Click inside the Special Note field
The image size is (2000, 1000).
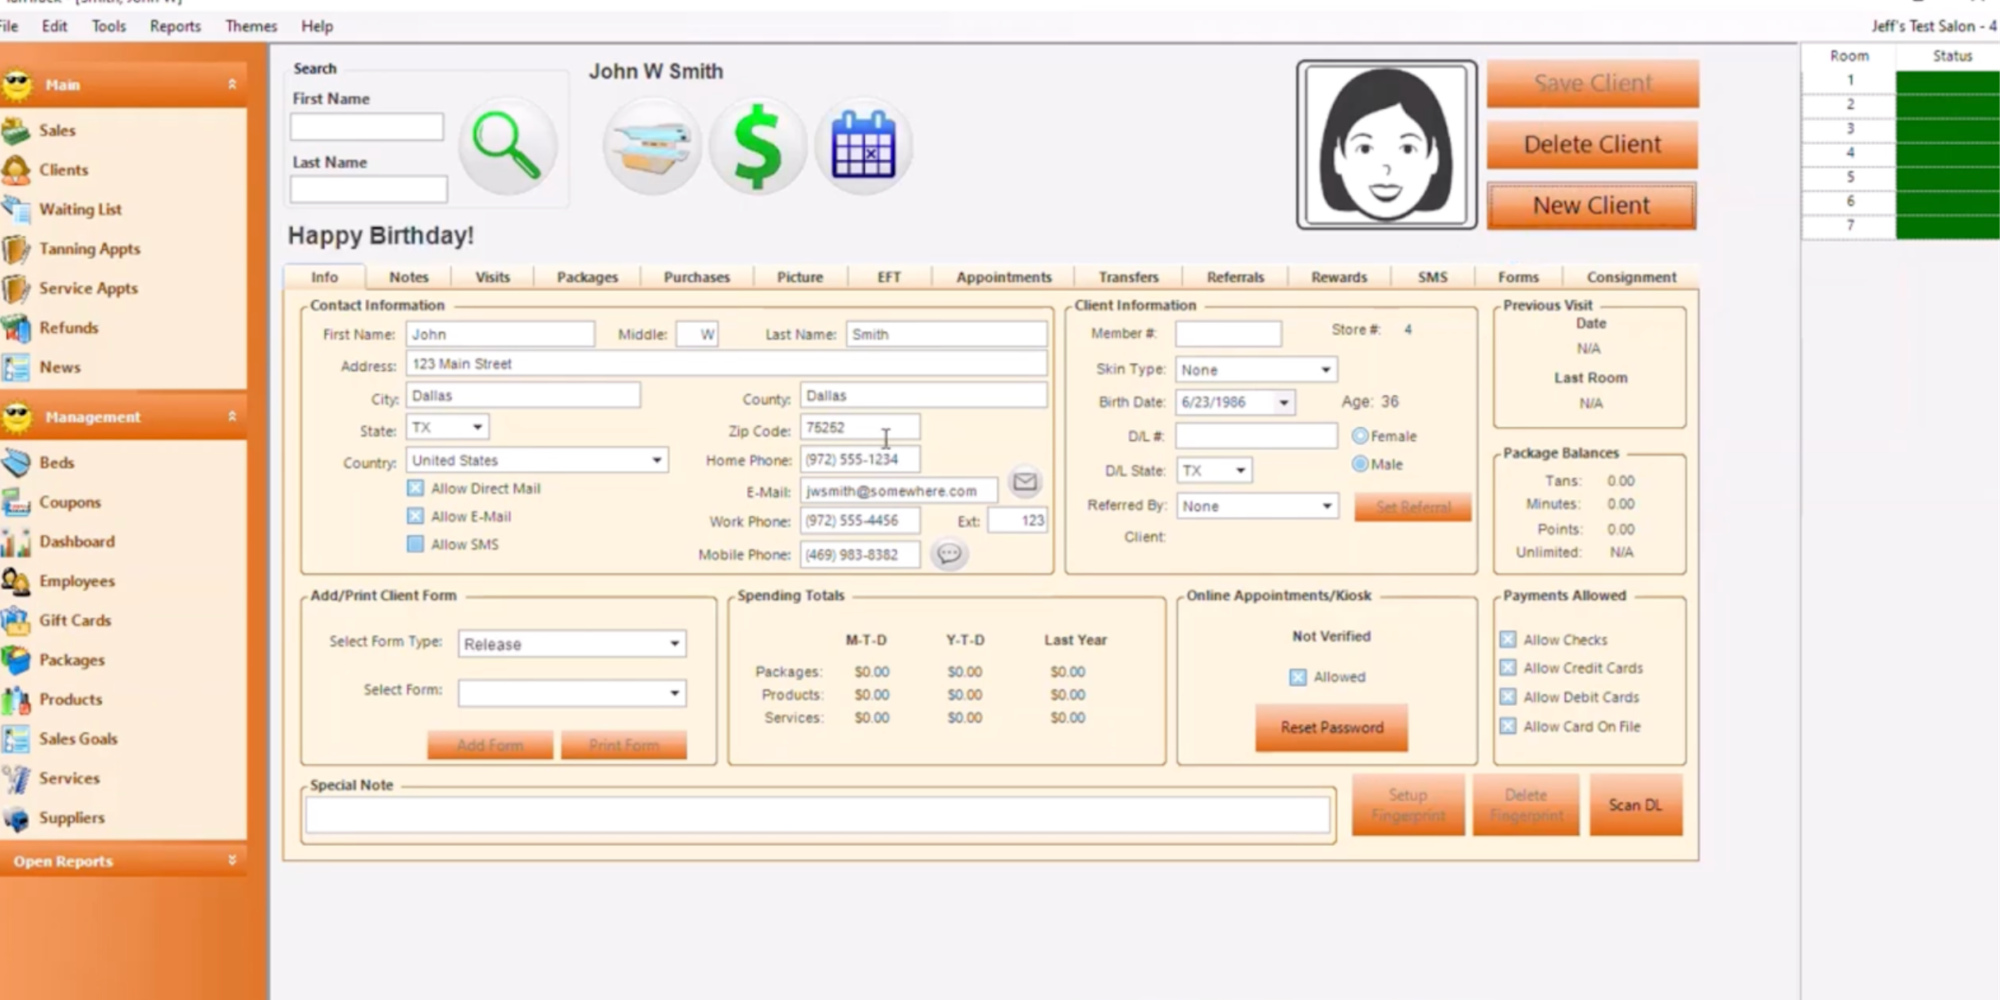(818, 815)
